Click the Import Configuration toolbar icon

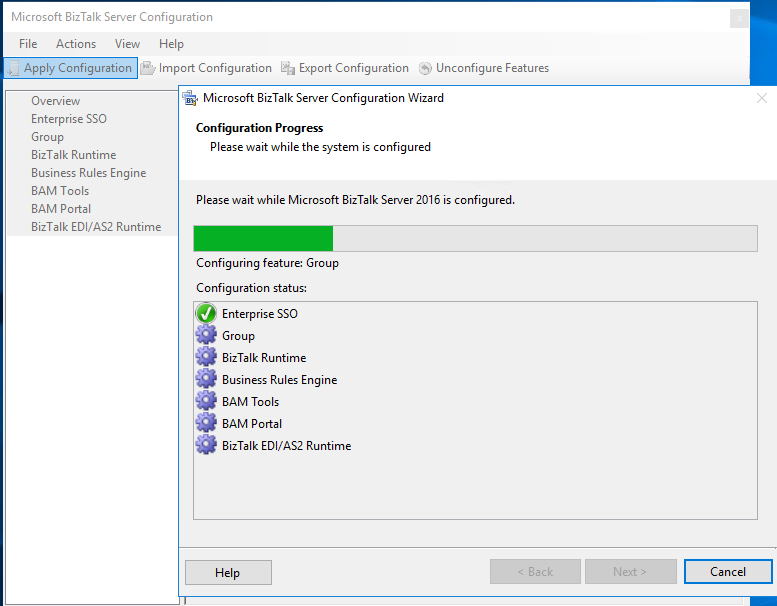148,68
